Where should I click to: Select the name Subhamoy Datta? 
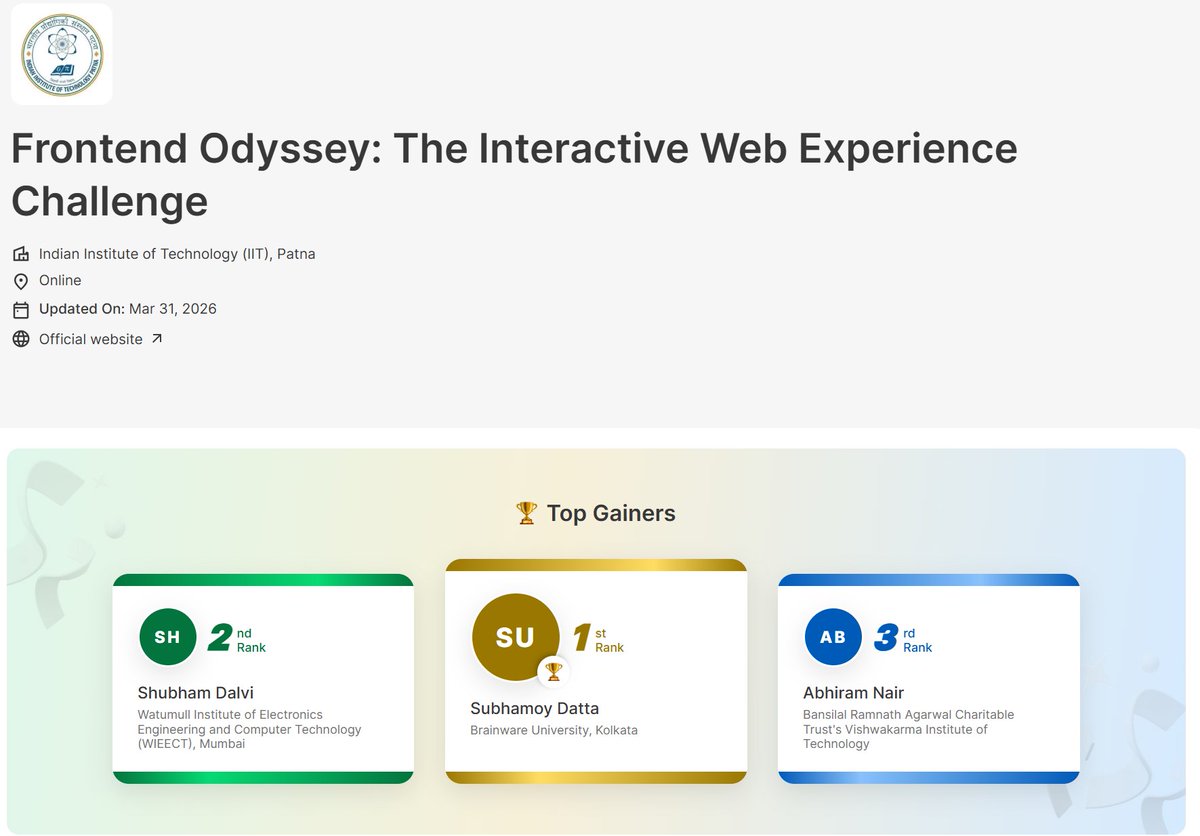tap(535, 709)
